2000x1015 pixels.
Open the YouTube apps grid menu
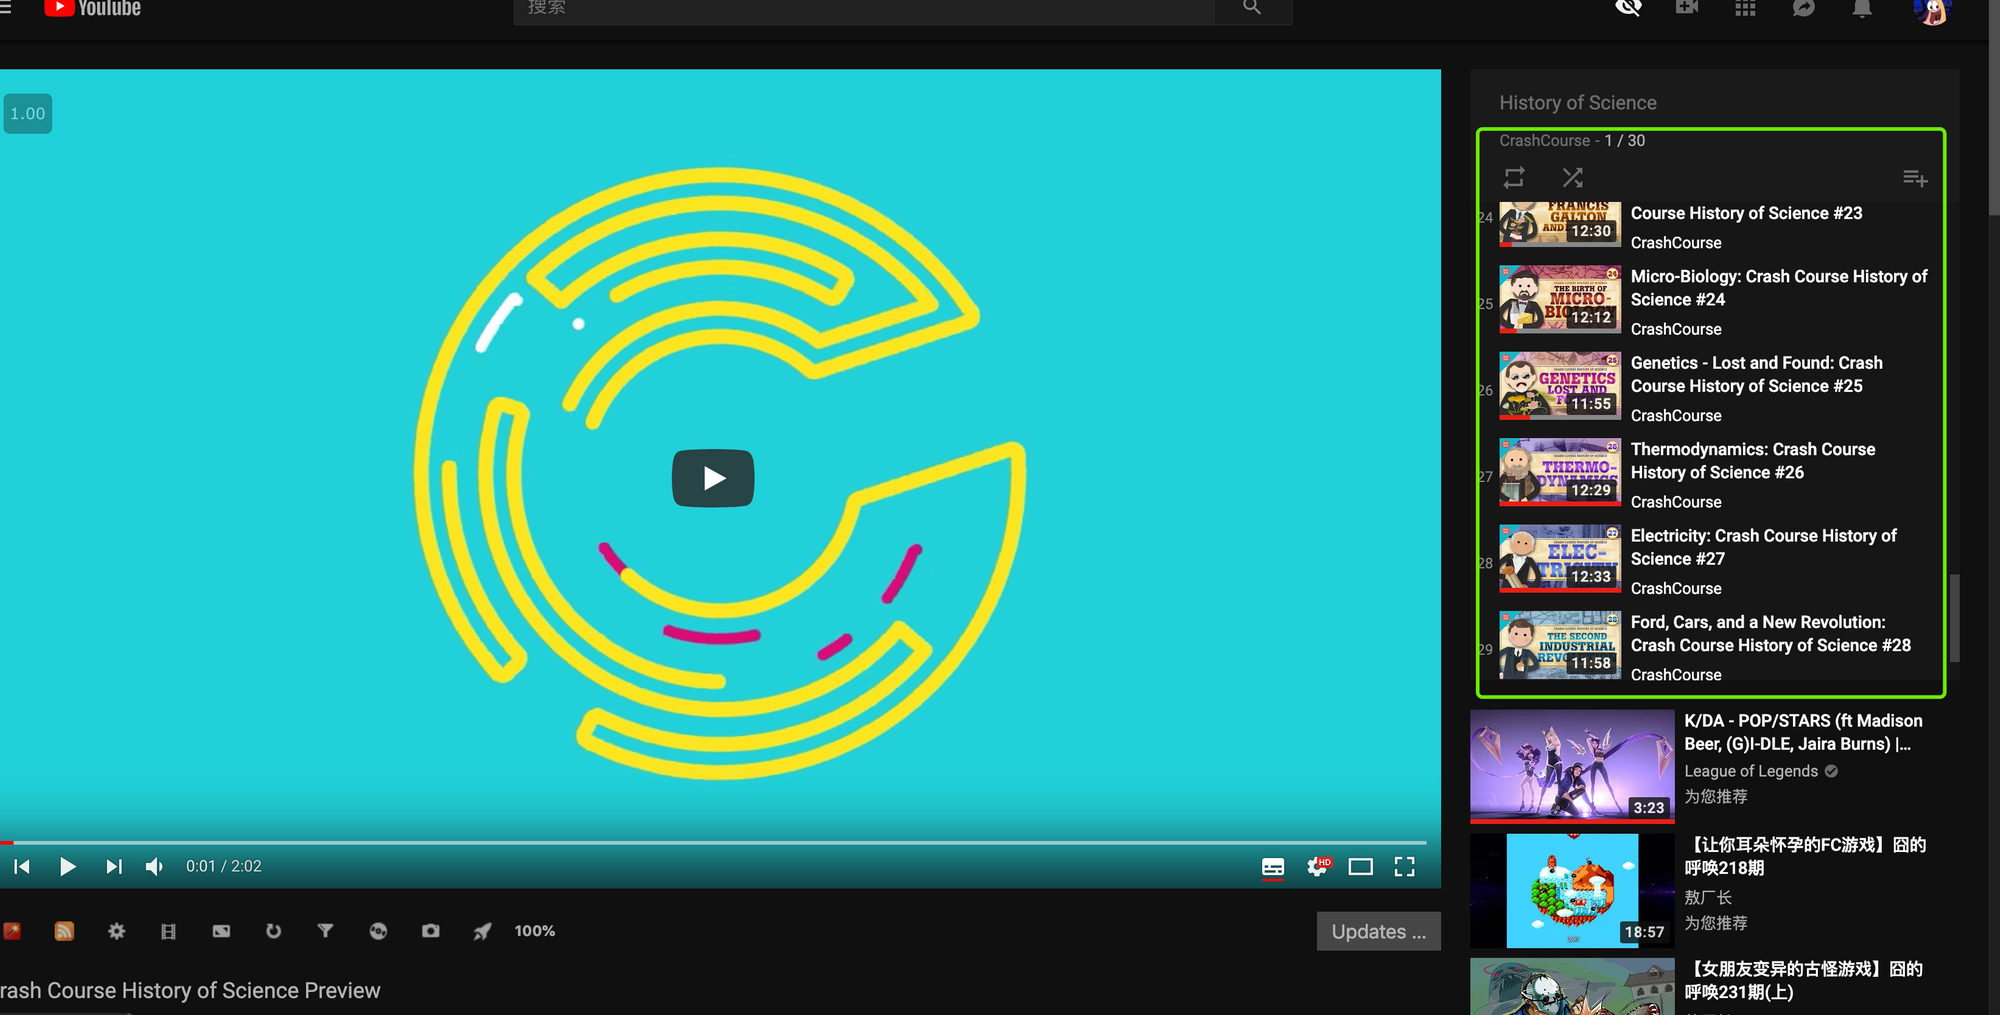(x=1745, y=8)
